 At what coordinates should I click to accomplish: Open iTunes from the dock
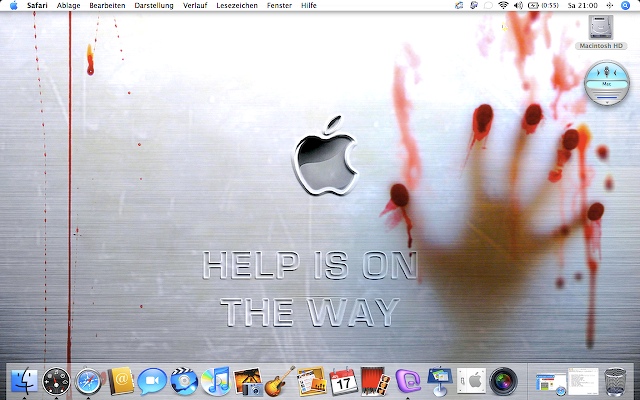point(215,380)
